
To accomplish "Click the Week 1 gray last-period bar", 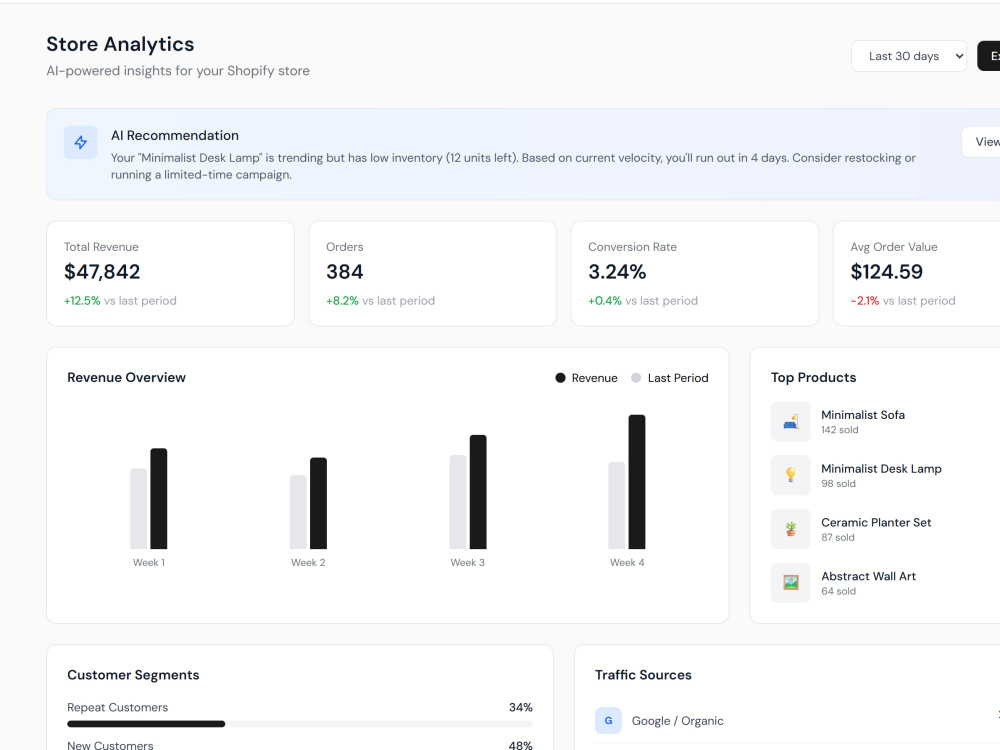I will (x=138, y=509).
